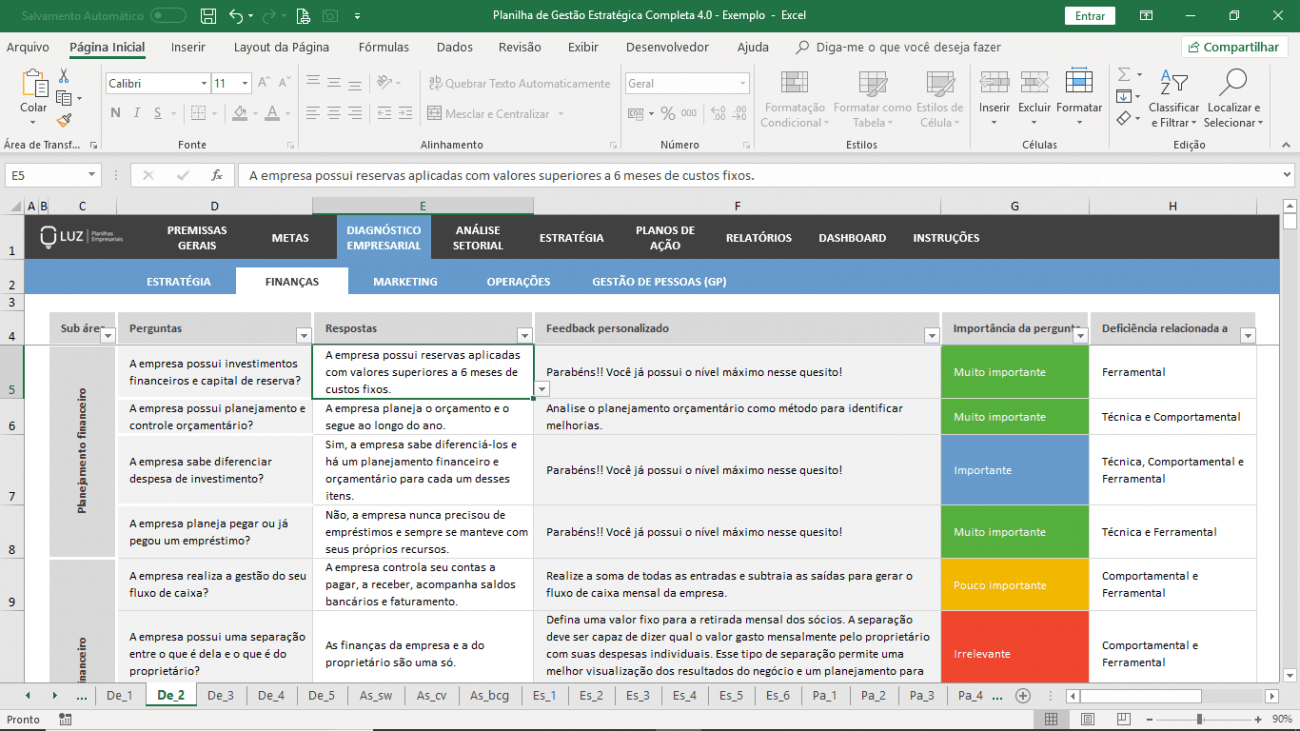Click the eraser clear icon
This screenshot has height=731, width=1300.
(x=1123, y=119)
